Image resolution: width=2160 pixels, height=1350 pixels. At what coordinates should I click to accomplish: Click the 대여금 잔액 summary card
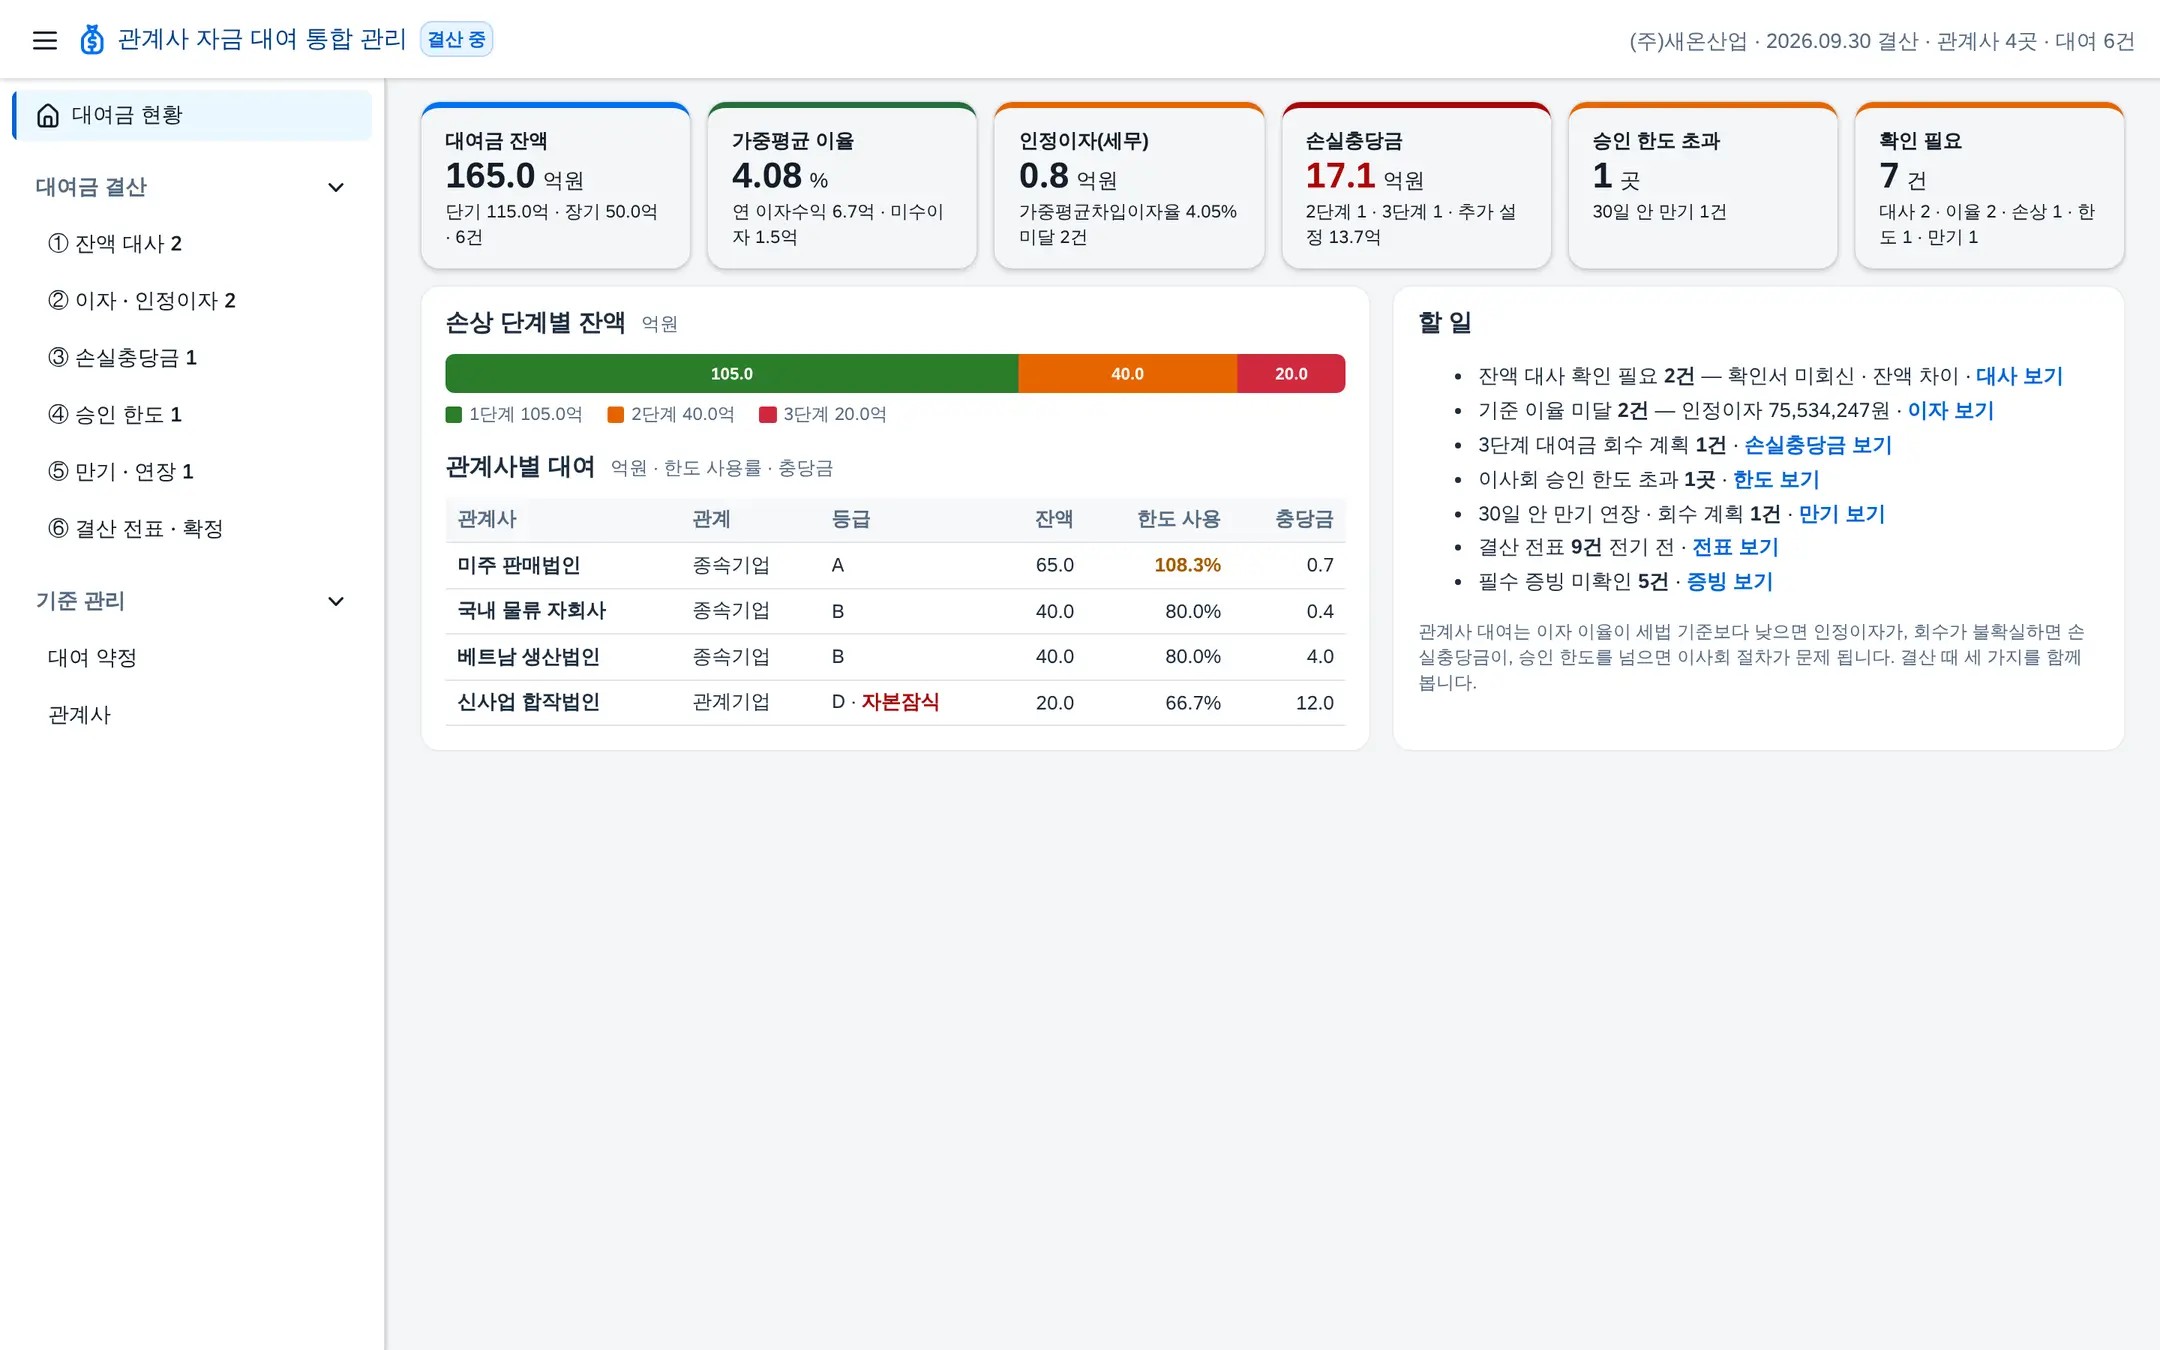[556, 186]
